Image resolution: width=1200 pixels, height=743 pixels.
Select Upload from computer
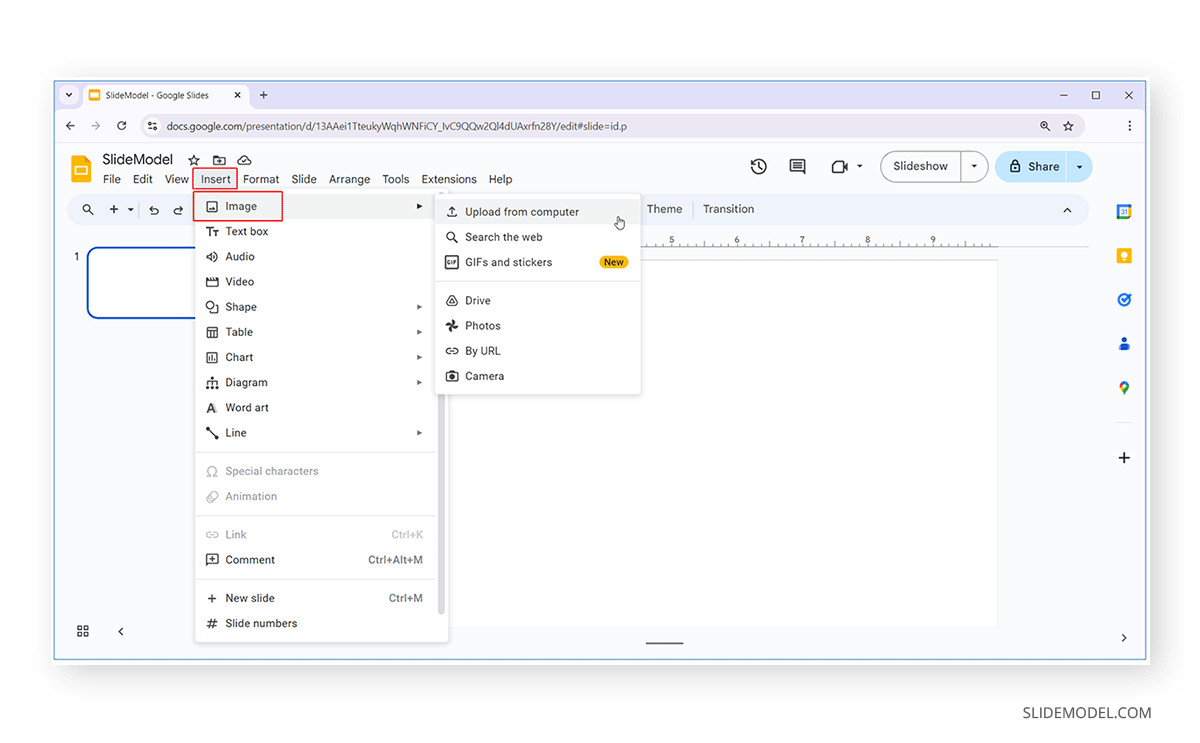[x=538, y=212]
